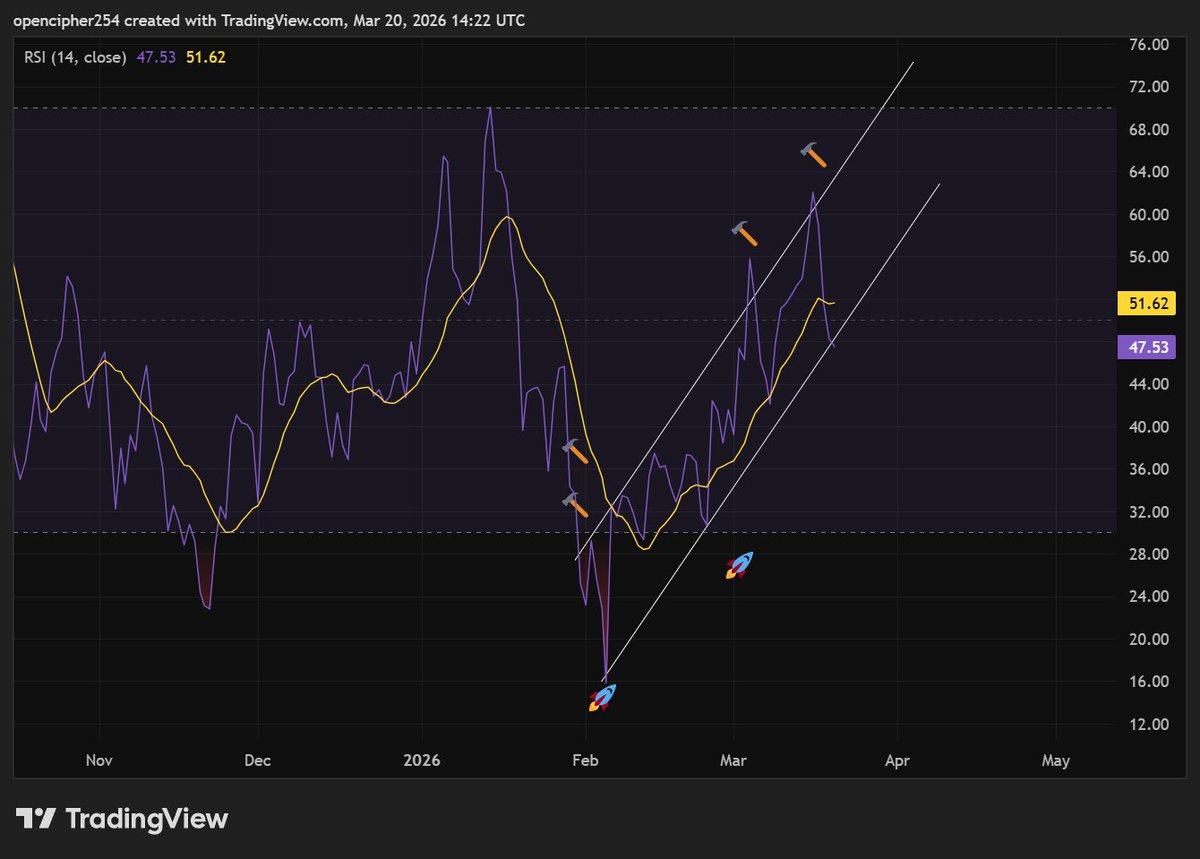This screenshot has width=1200, height=859.
Task: Click the 68.00 scale label
Action: pyautogui.click(x=1147, y=130)
